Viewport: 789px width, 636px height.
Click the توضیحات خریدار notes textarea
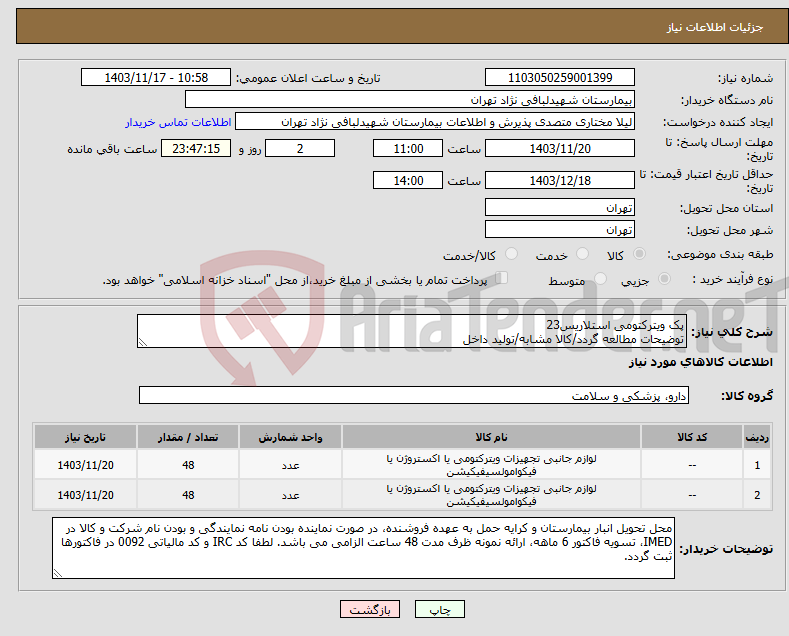coord(363,548)
